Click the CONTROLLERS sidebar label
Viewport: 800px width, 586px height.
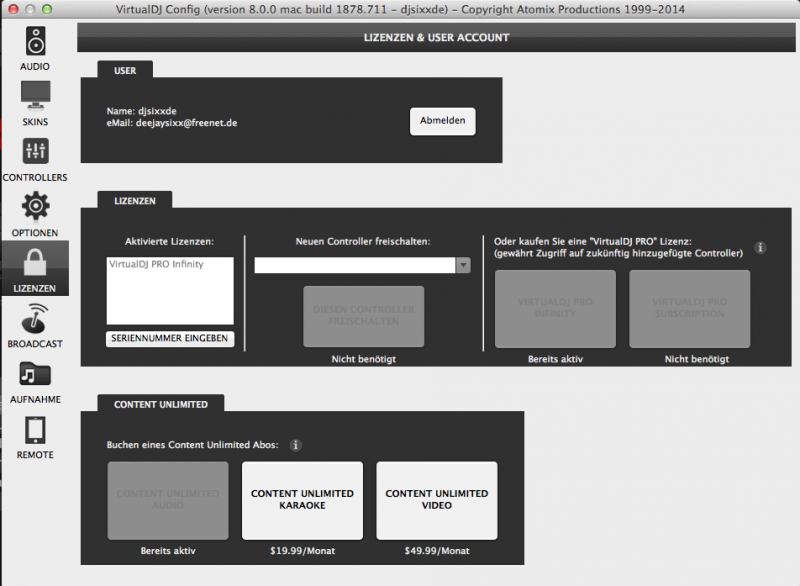(x=35, y=177)
